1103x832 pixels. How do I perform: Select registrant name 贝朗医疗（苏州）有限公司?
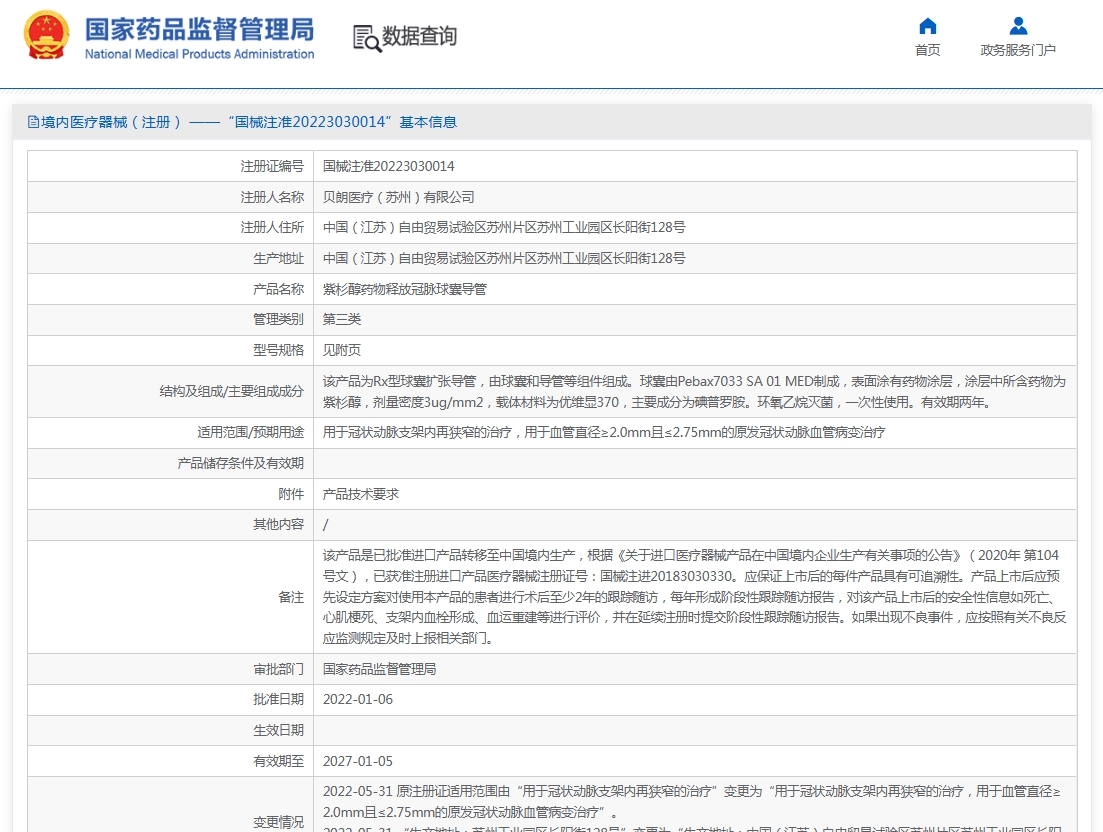tap(398, 197)
